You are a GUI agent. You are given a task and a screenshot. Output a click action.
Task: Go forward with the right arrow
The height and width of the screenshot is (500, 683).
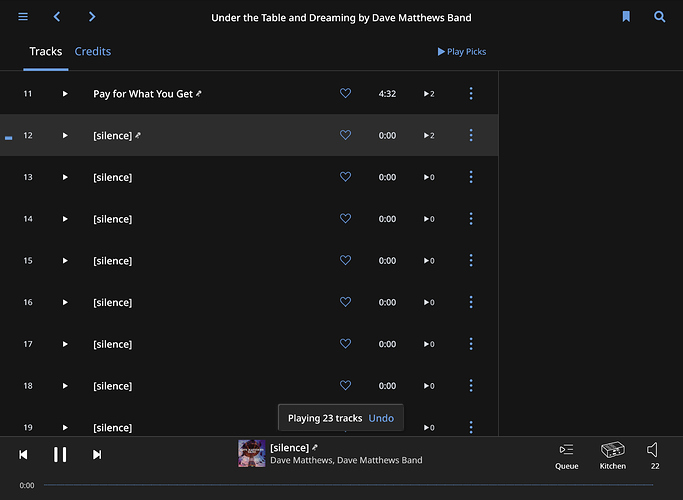coord(92,17)
